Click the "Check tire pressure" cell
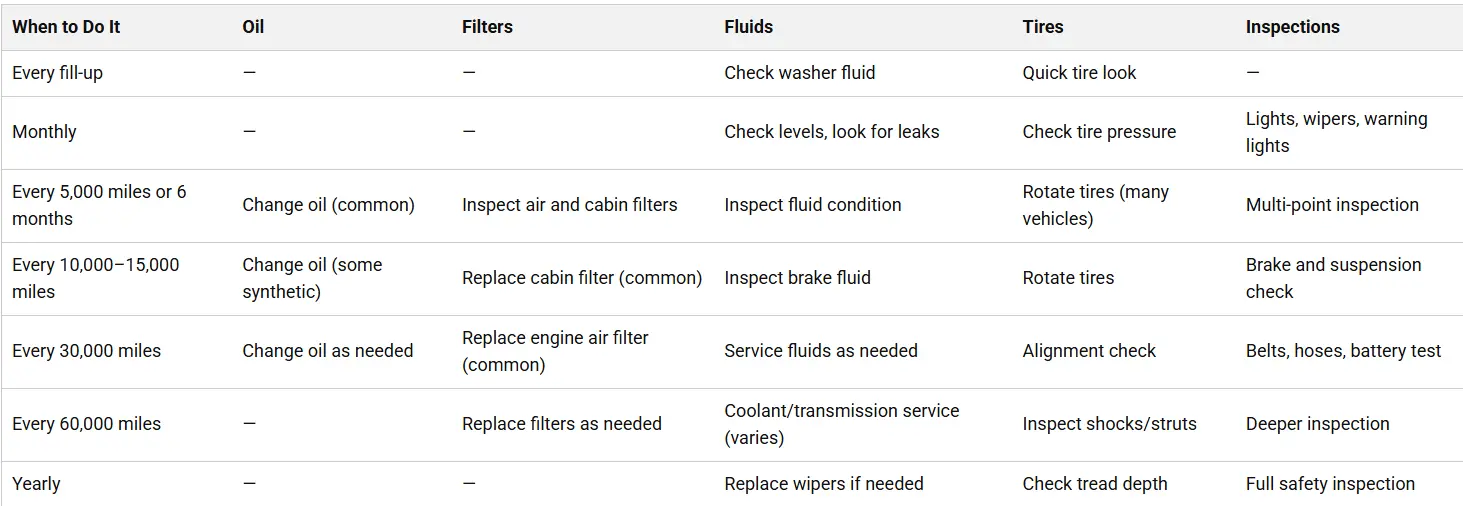This screenshot has height=506, width=1463. pos(1099,132)
